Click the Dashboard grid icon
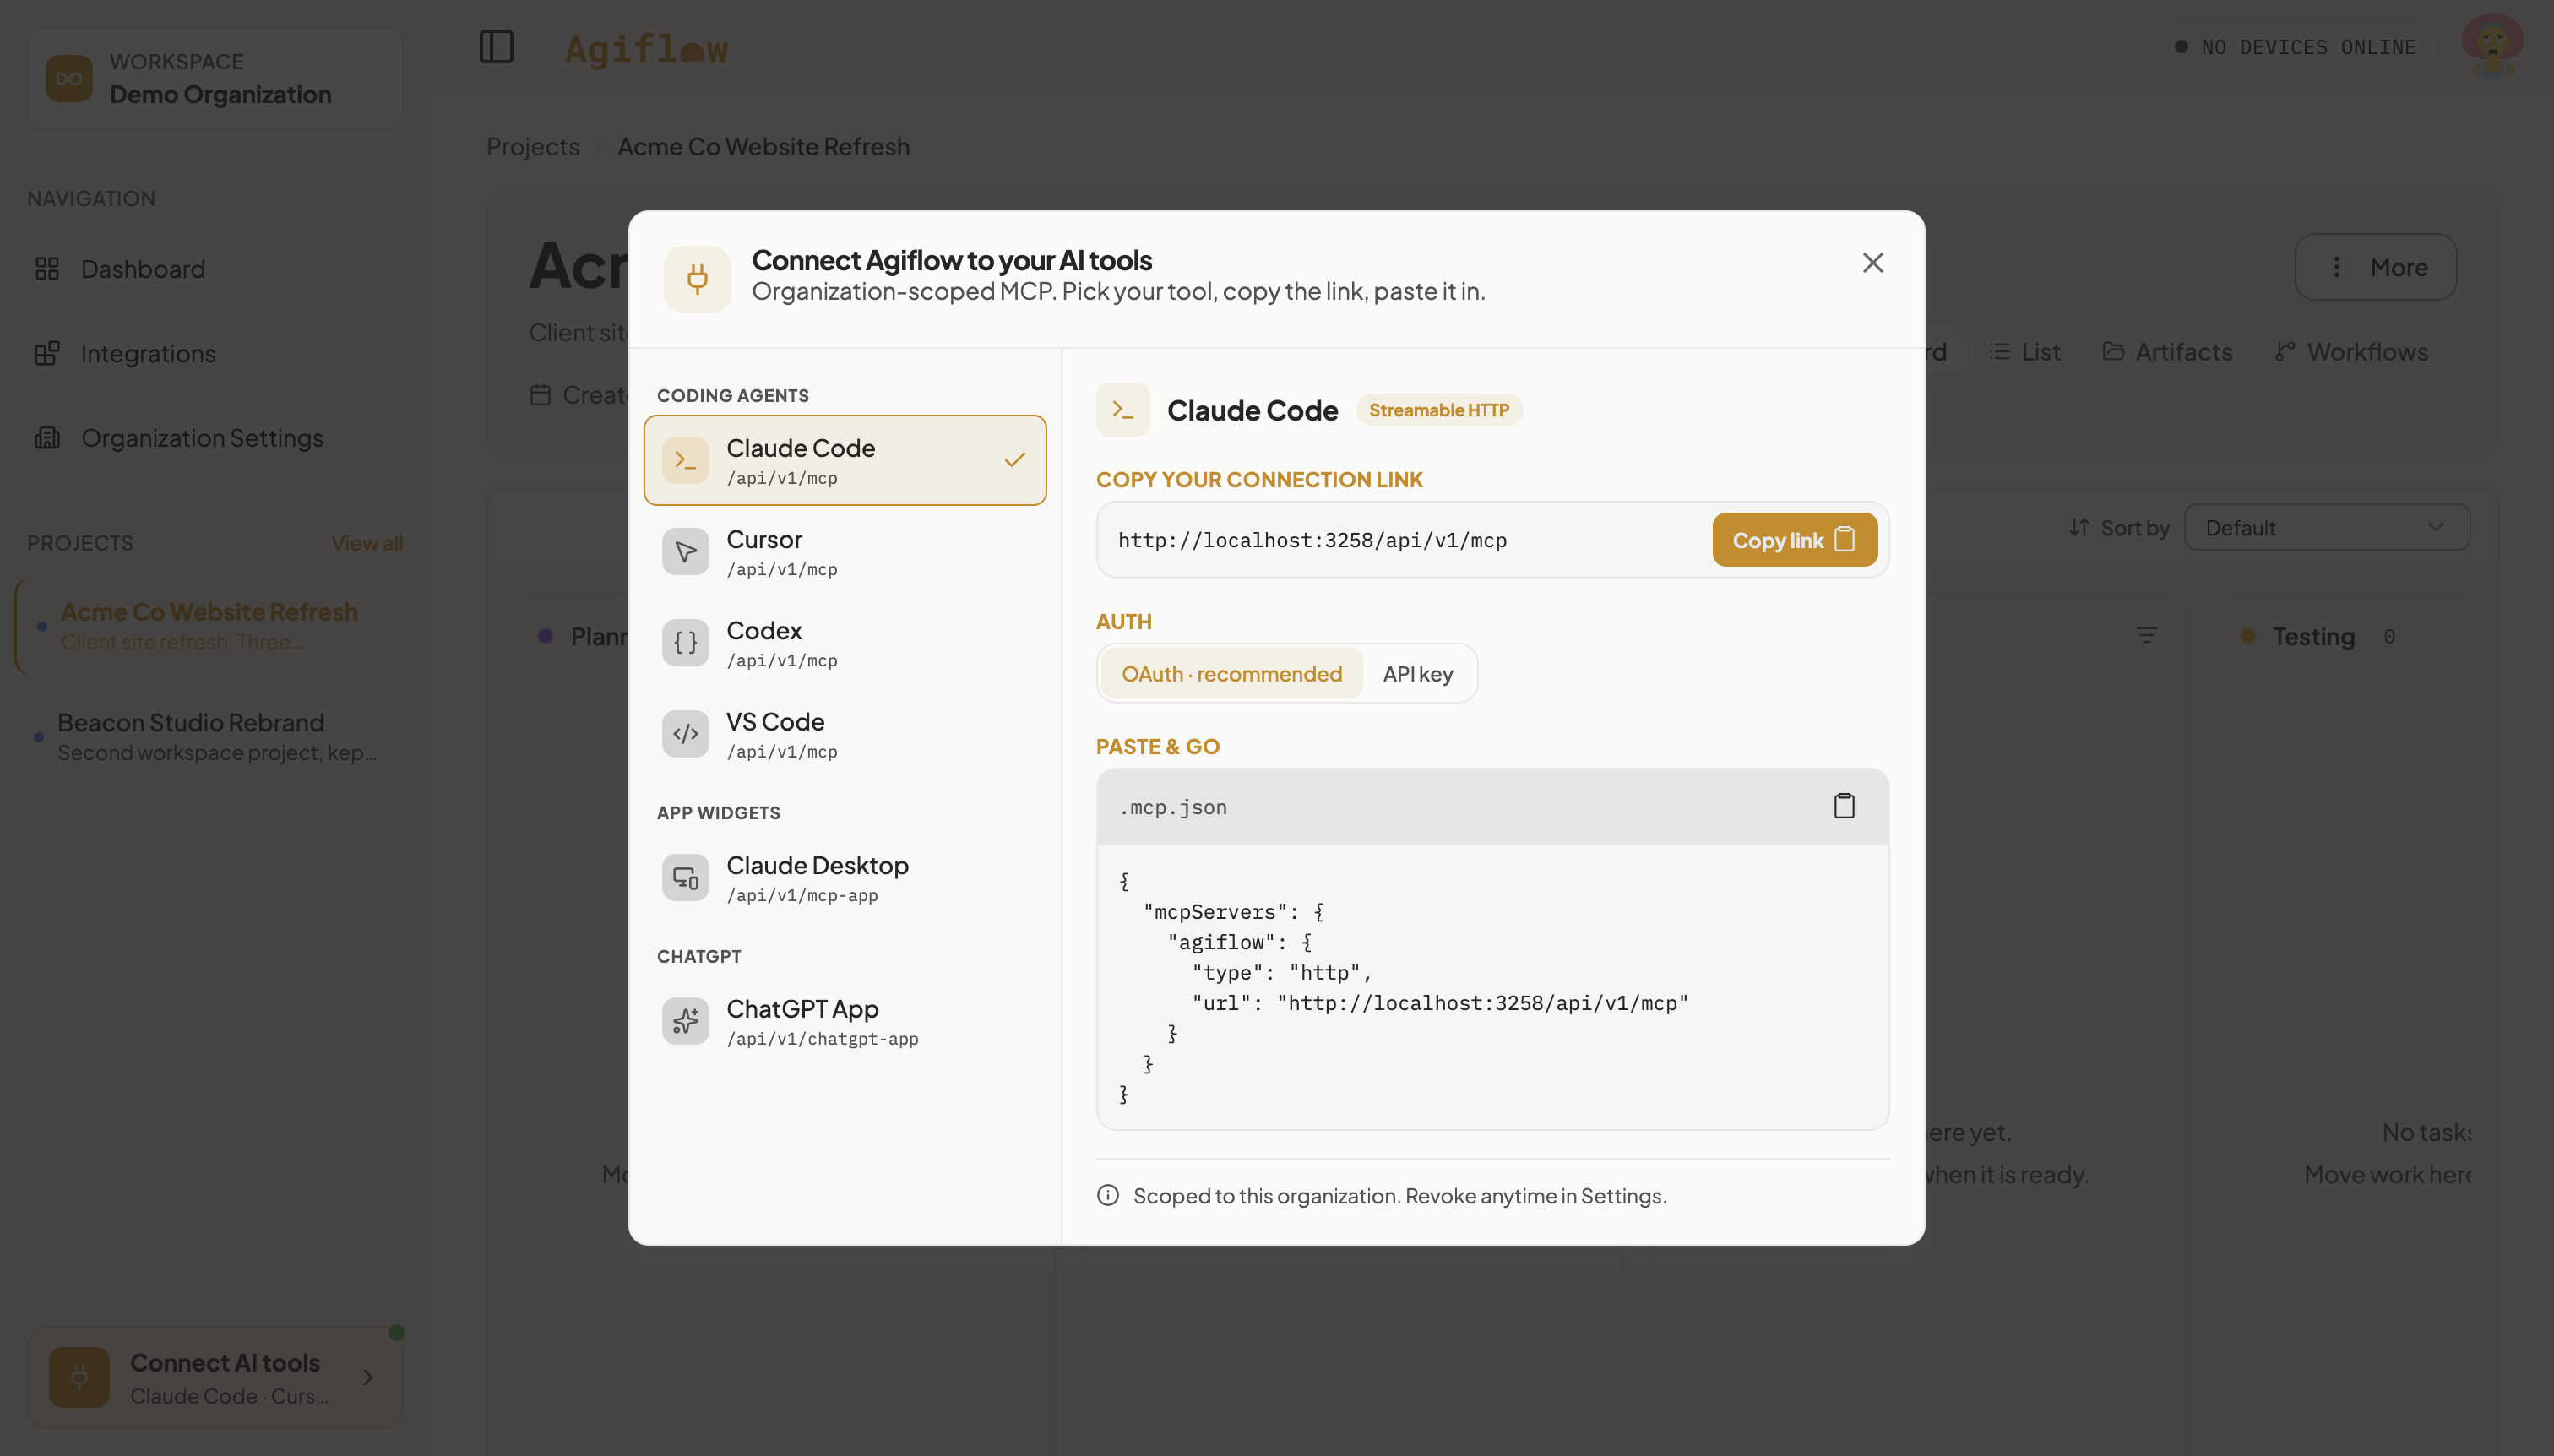2554x1456 pixels. tap(47, 269)
